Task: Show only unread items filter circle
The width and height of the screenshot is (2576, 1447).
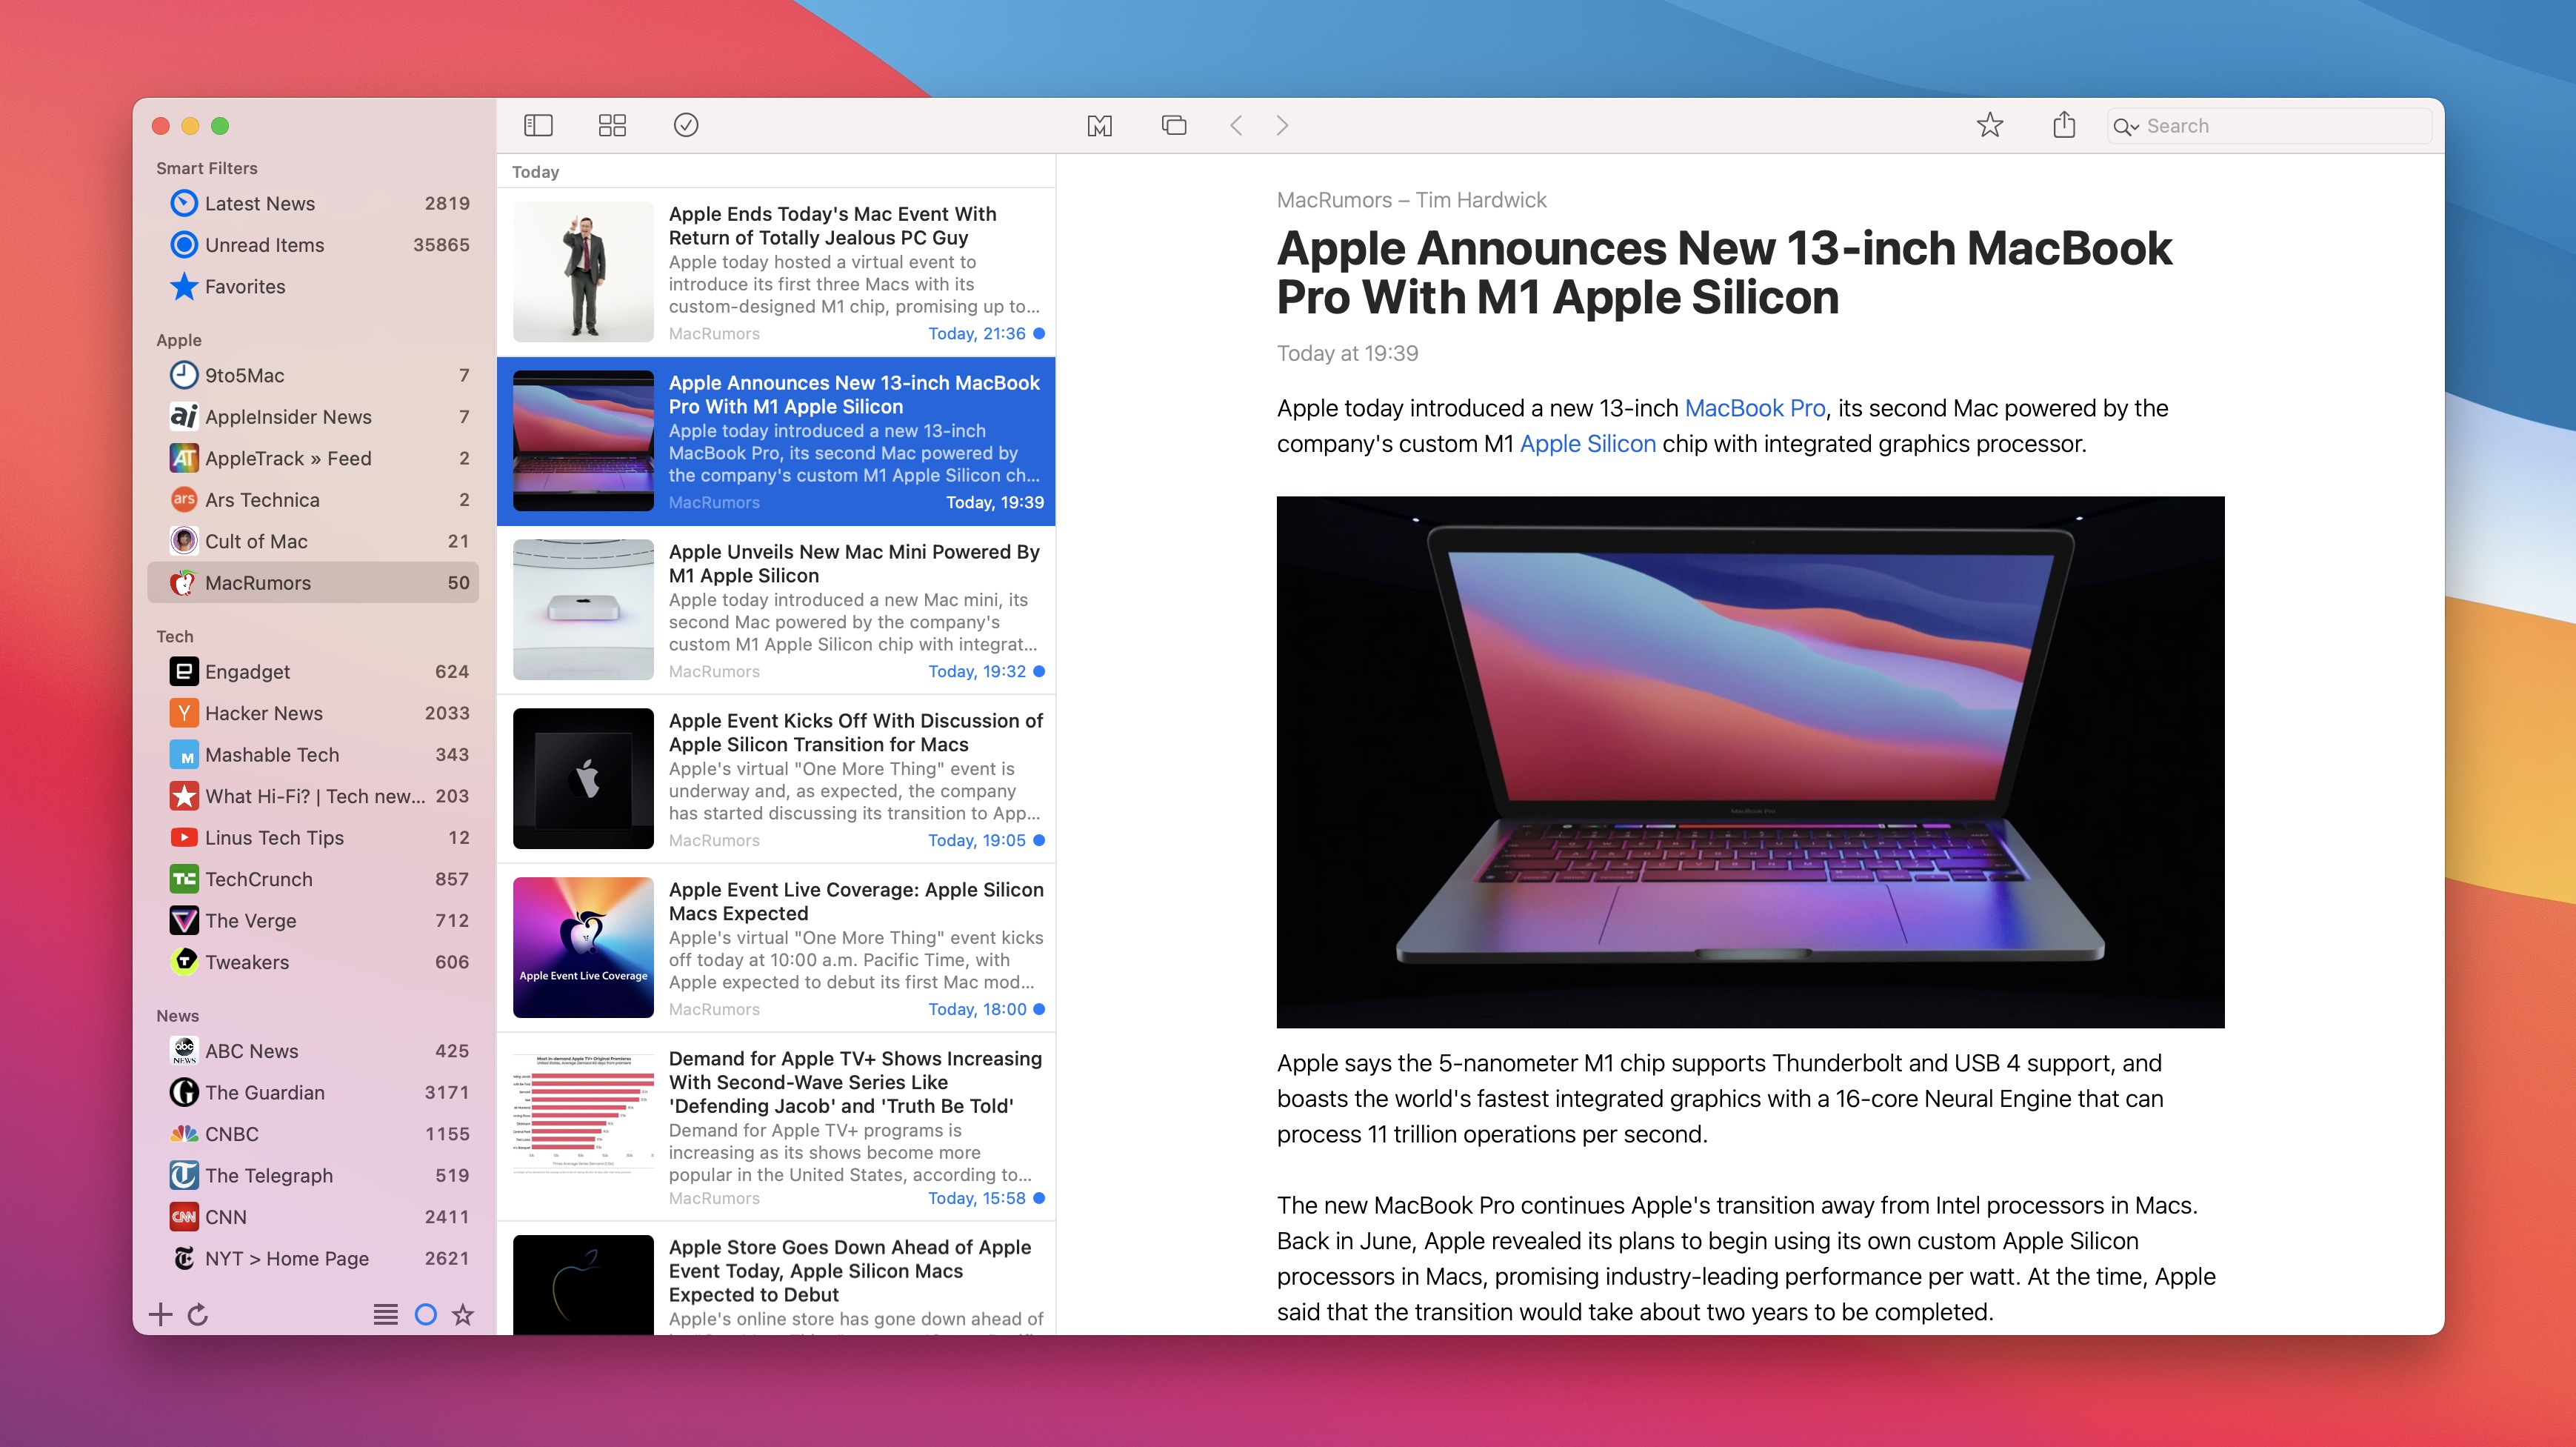Action: pyautogui.click(x=425, y=1315)
